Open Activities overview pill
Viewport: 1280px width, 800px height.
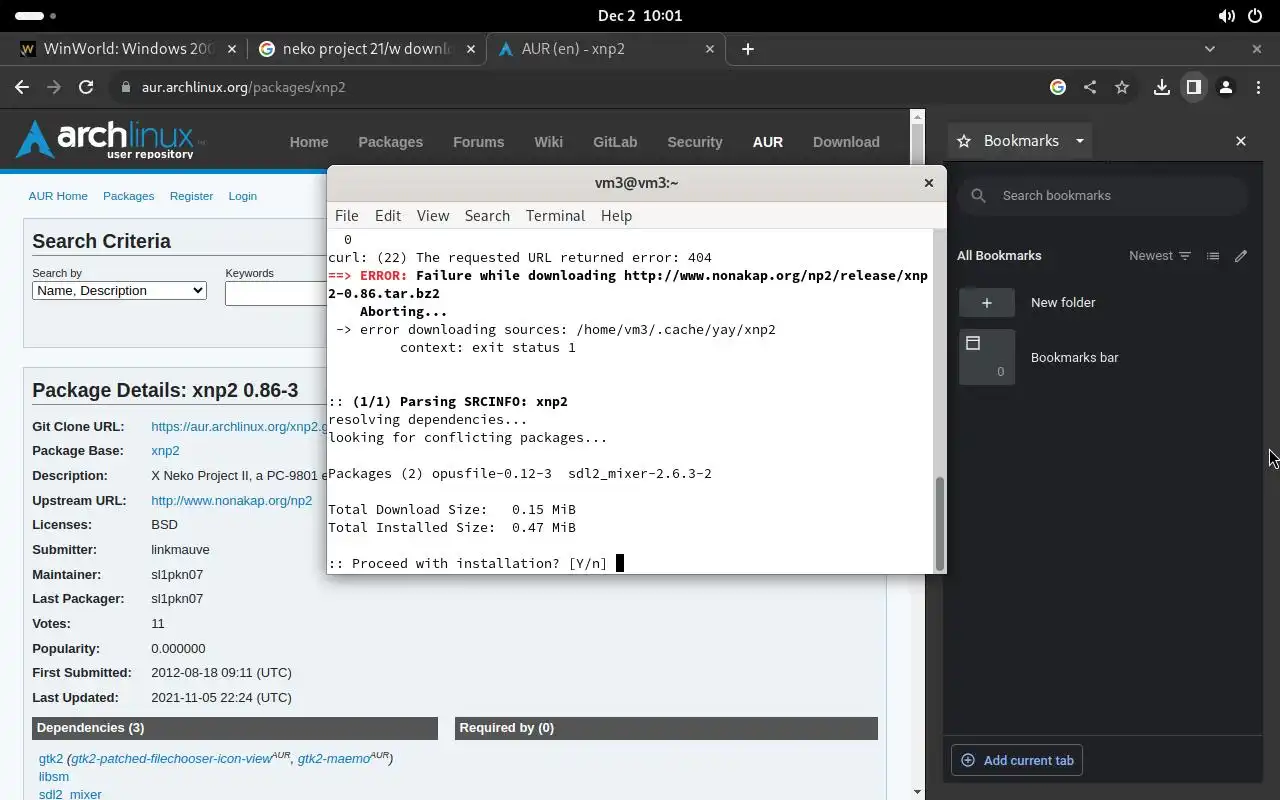pos(37,16)
